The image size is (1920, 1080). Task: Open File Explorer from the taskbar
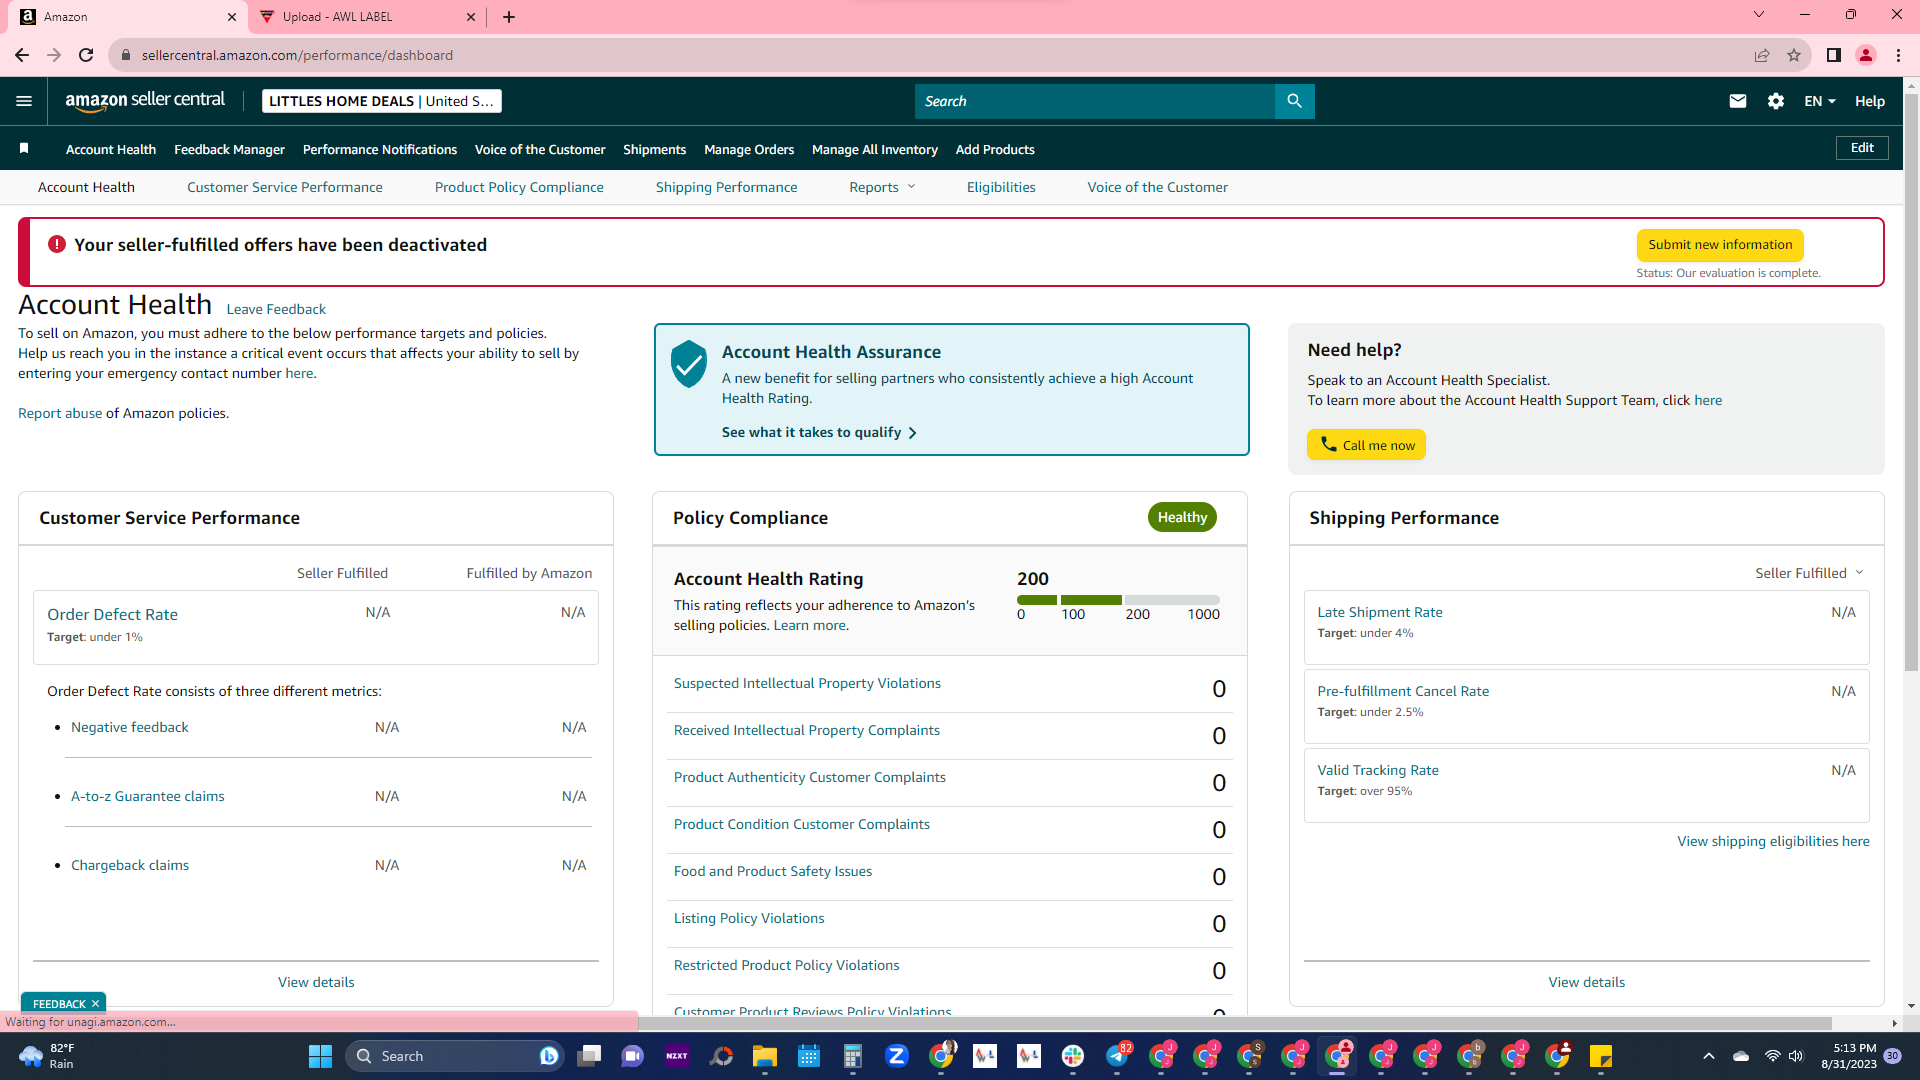tap(765, 1056)
